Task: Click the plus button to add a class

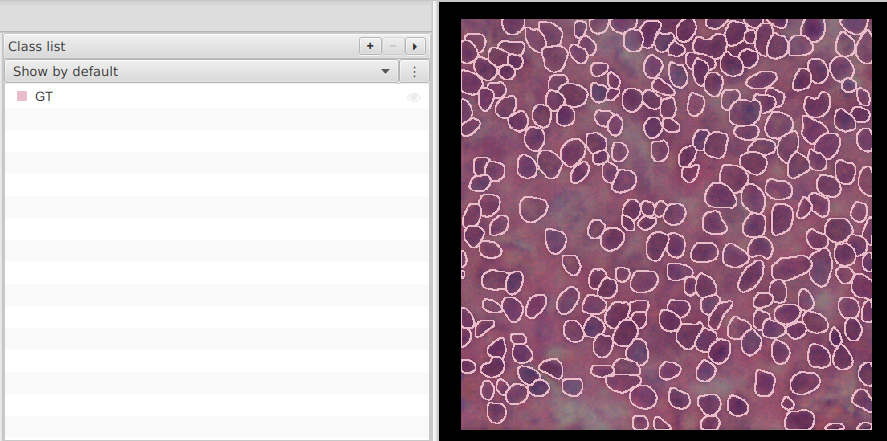Action: tap(370, 46)
